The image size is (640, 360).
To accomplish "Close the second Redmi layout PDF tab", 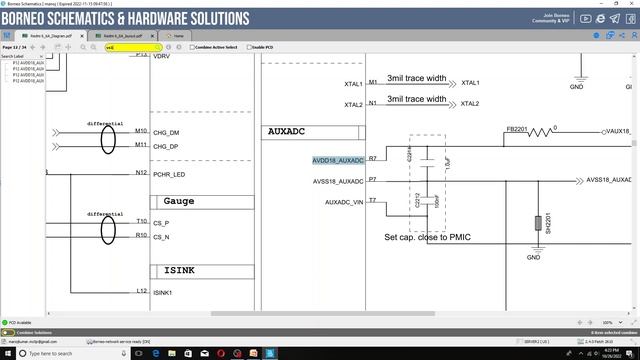I will pos(152,36).
